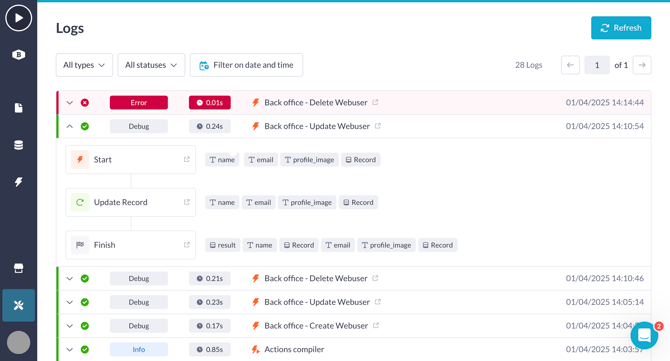This screenshot has width=670, height=361.
Task: Click the play button in the sidebar
Action: (x=18, y=18)
